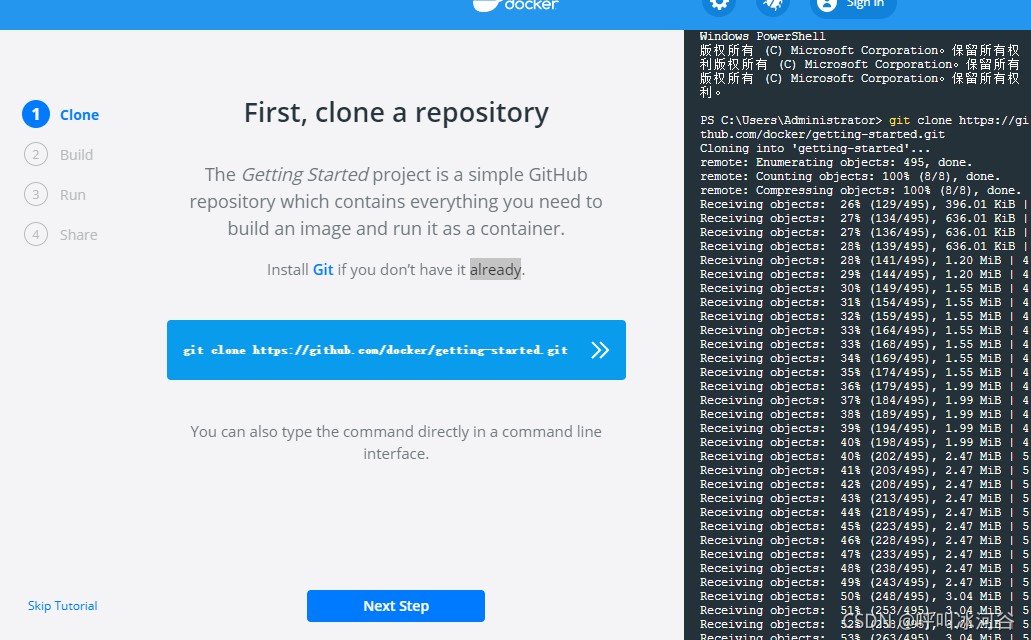This screenshot has height=640, width=1031.
Task: Click the italic 'Getting Started' project name
Action: coord(304,174)
